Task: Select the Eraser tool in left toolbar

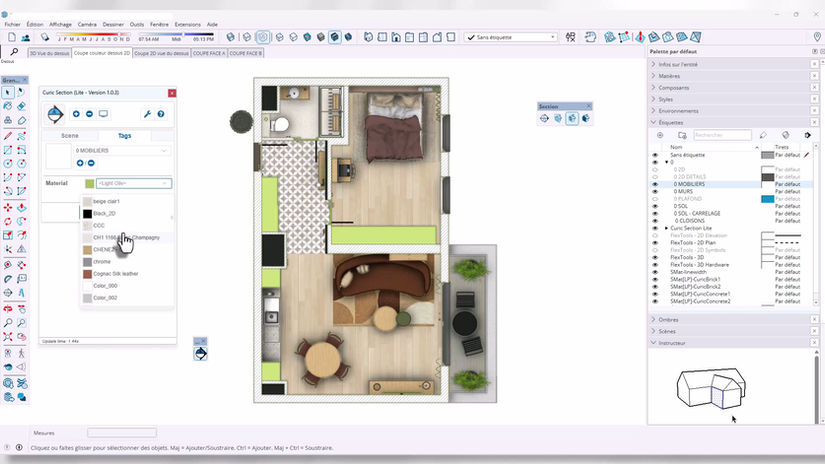Action: 22,106
